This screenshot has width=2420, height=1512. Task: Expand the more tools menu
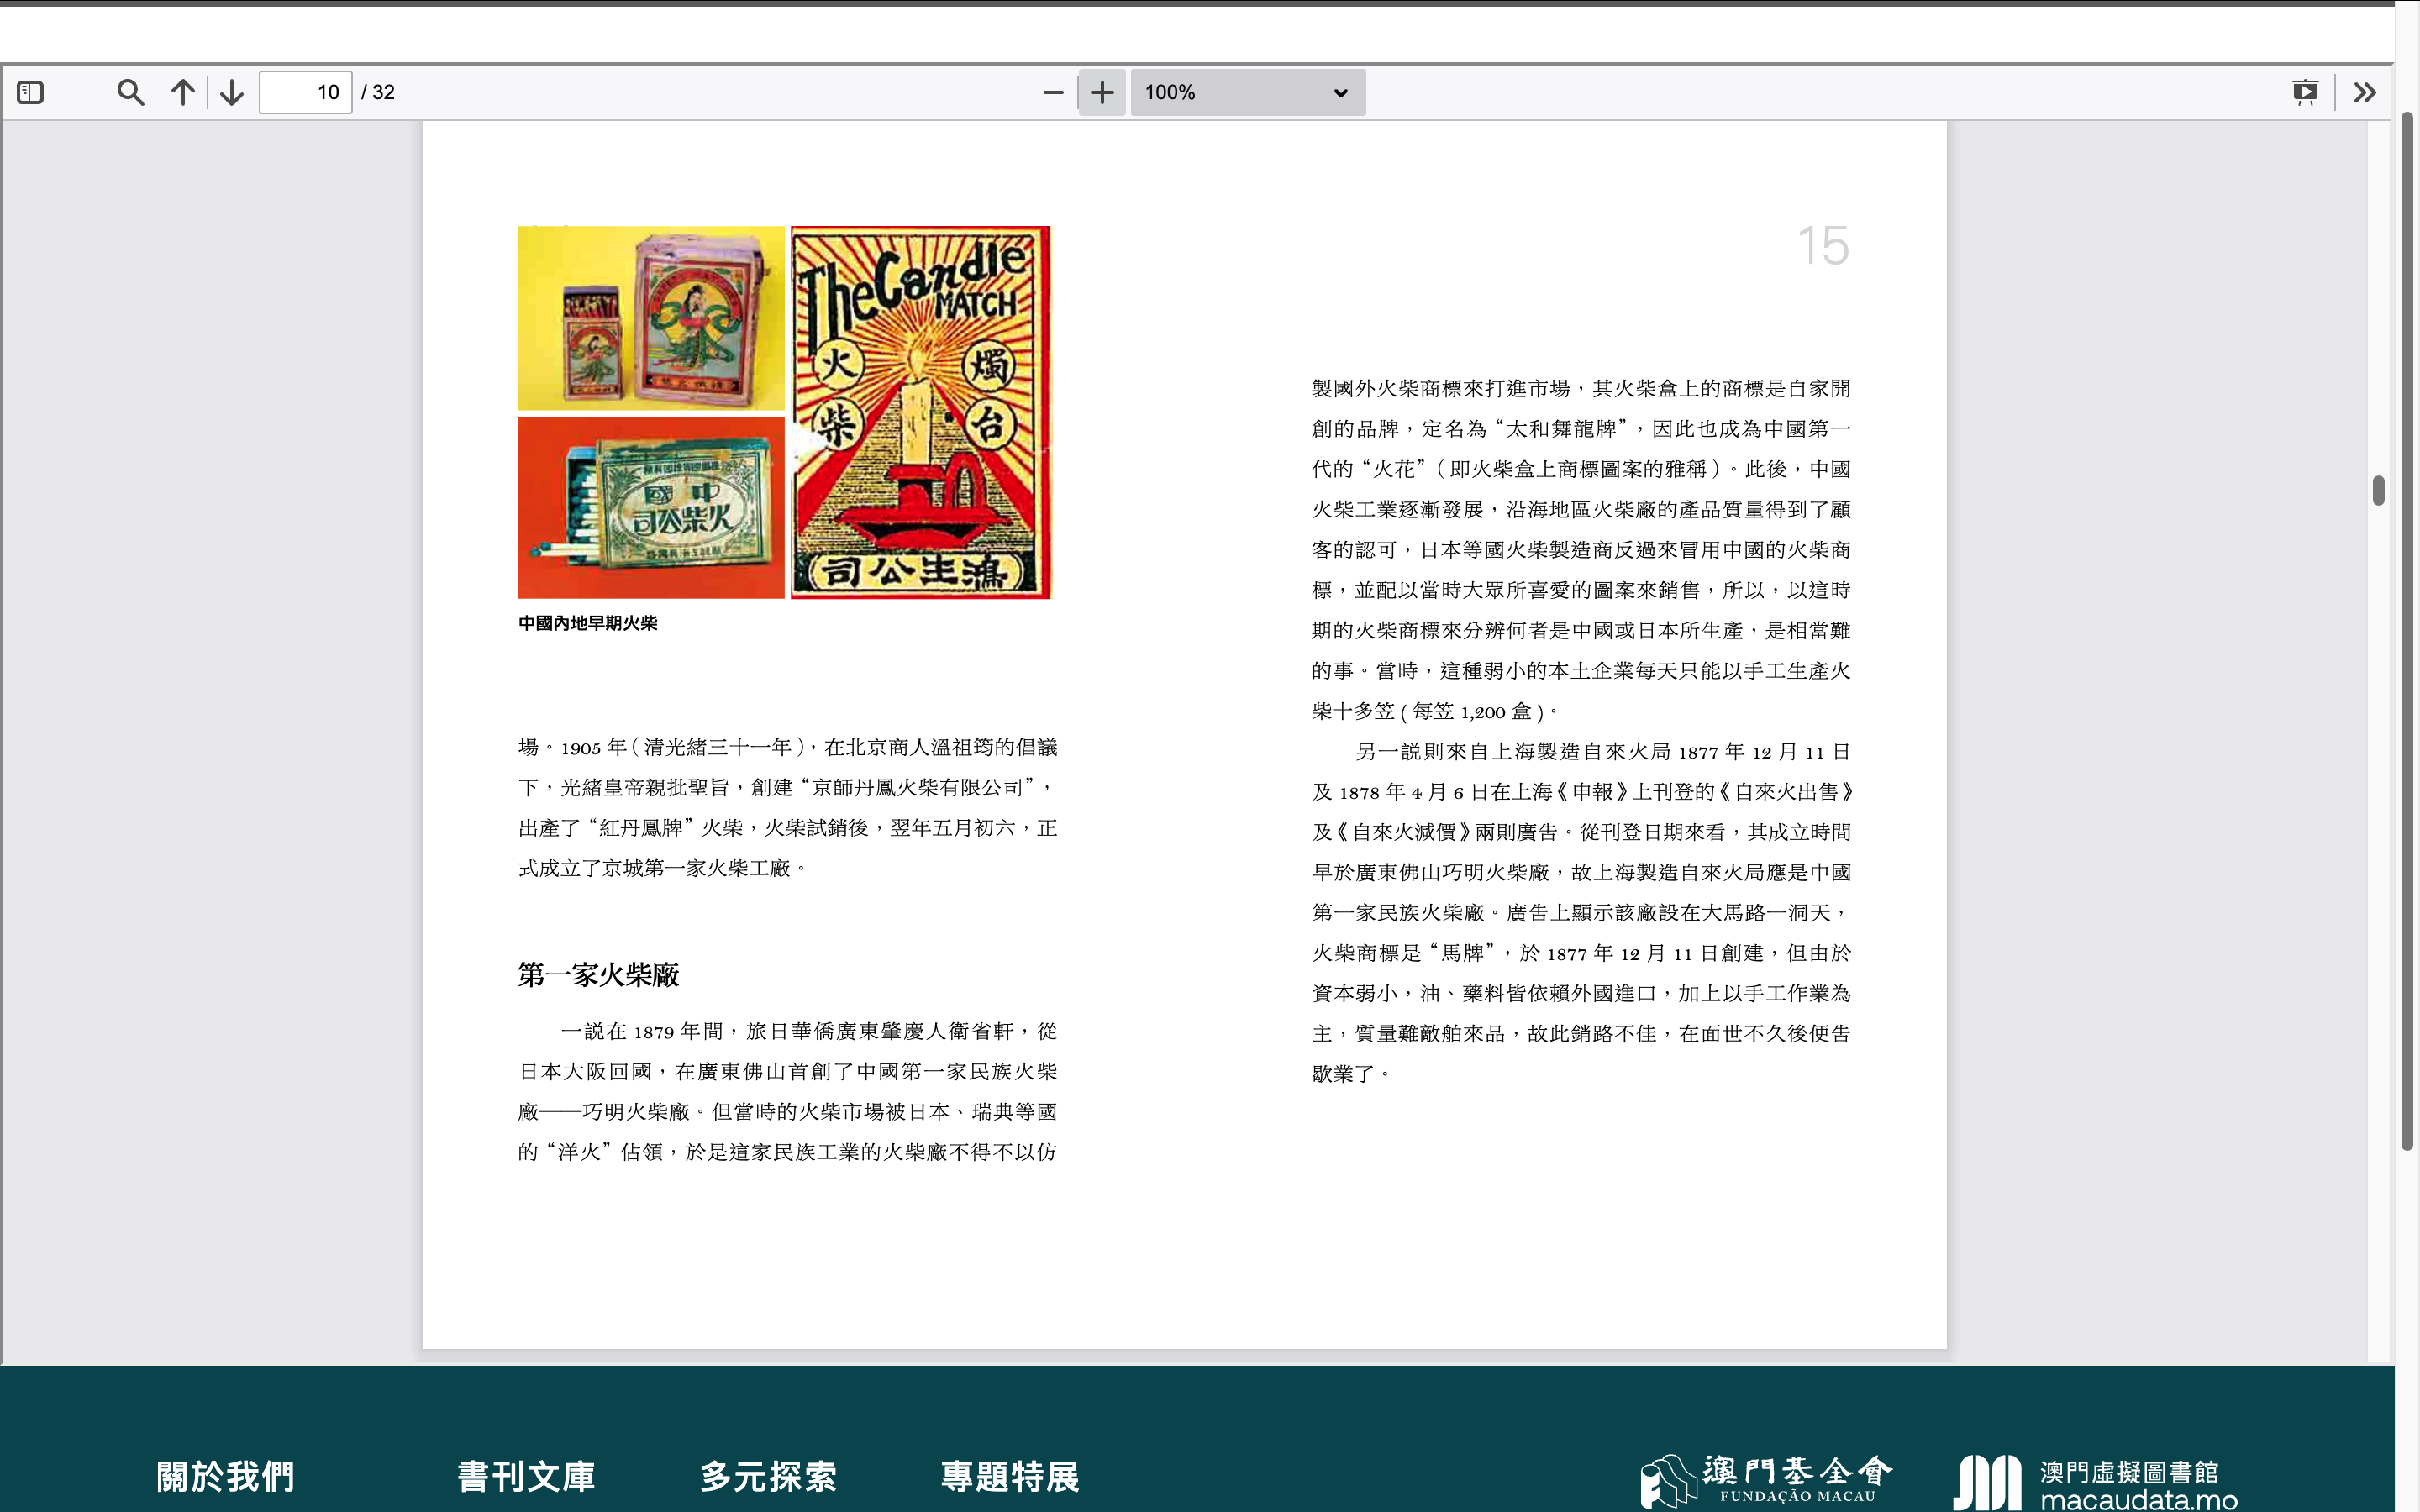[2364, 91]
